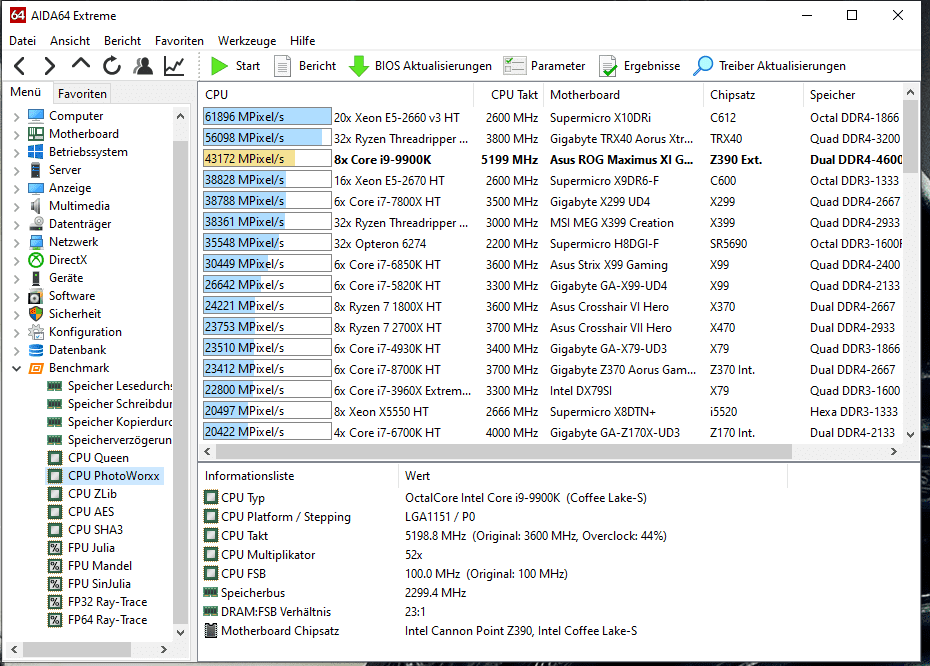The image size is (930, 666).
Task: Click the refresh icon in toolbar
Action: [x=112, y=66]
